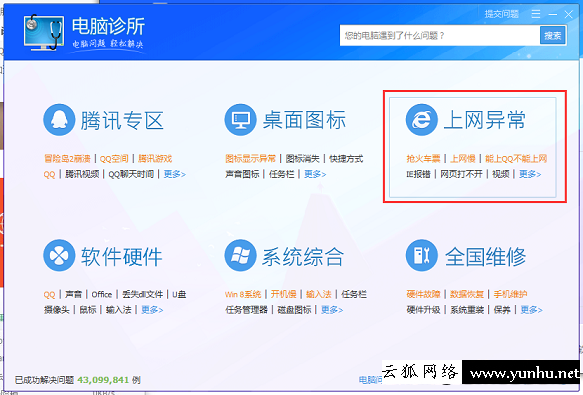
Task: Select orange 输入法 under 系统综合
Action: (x=319, y=294)
